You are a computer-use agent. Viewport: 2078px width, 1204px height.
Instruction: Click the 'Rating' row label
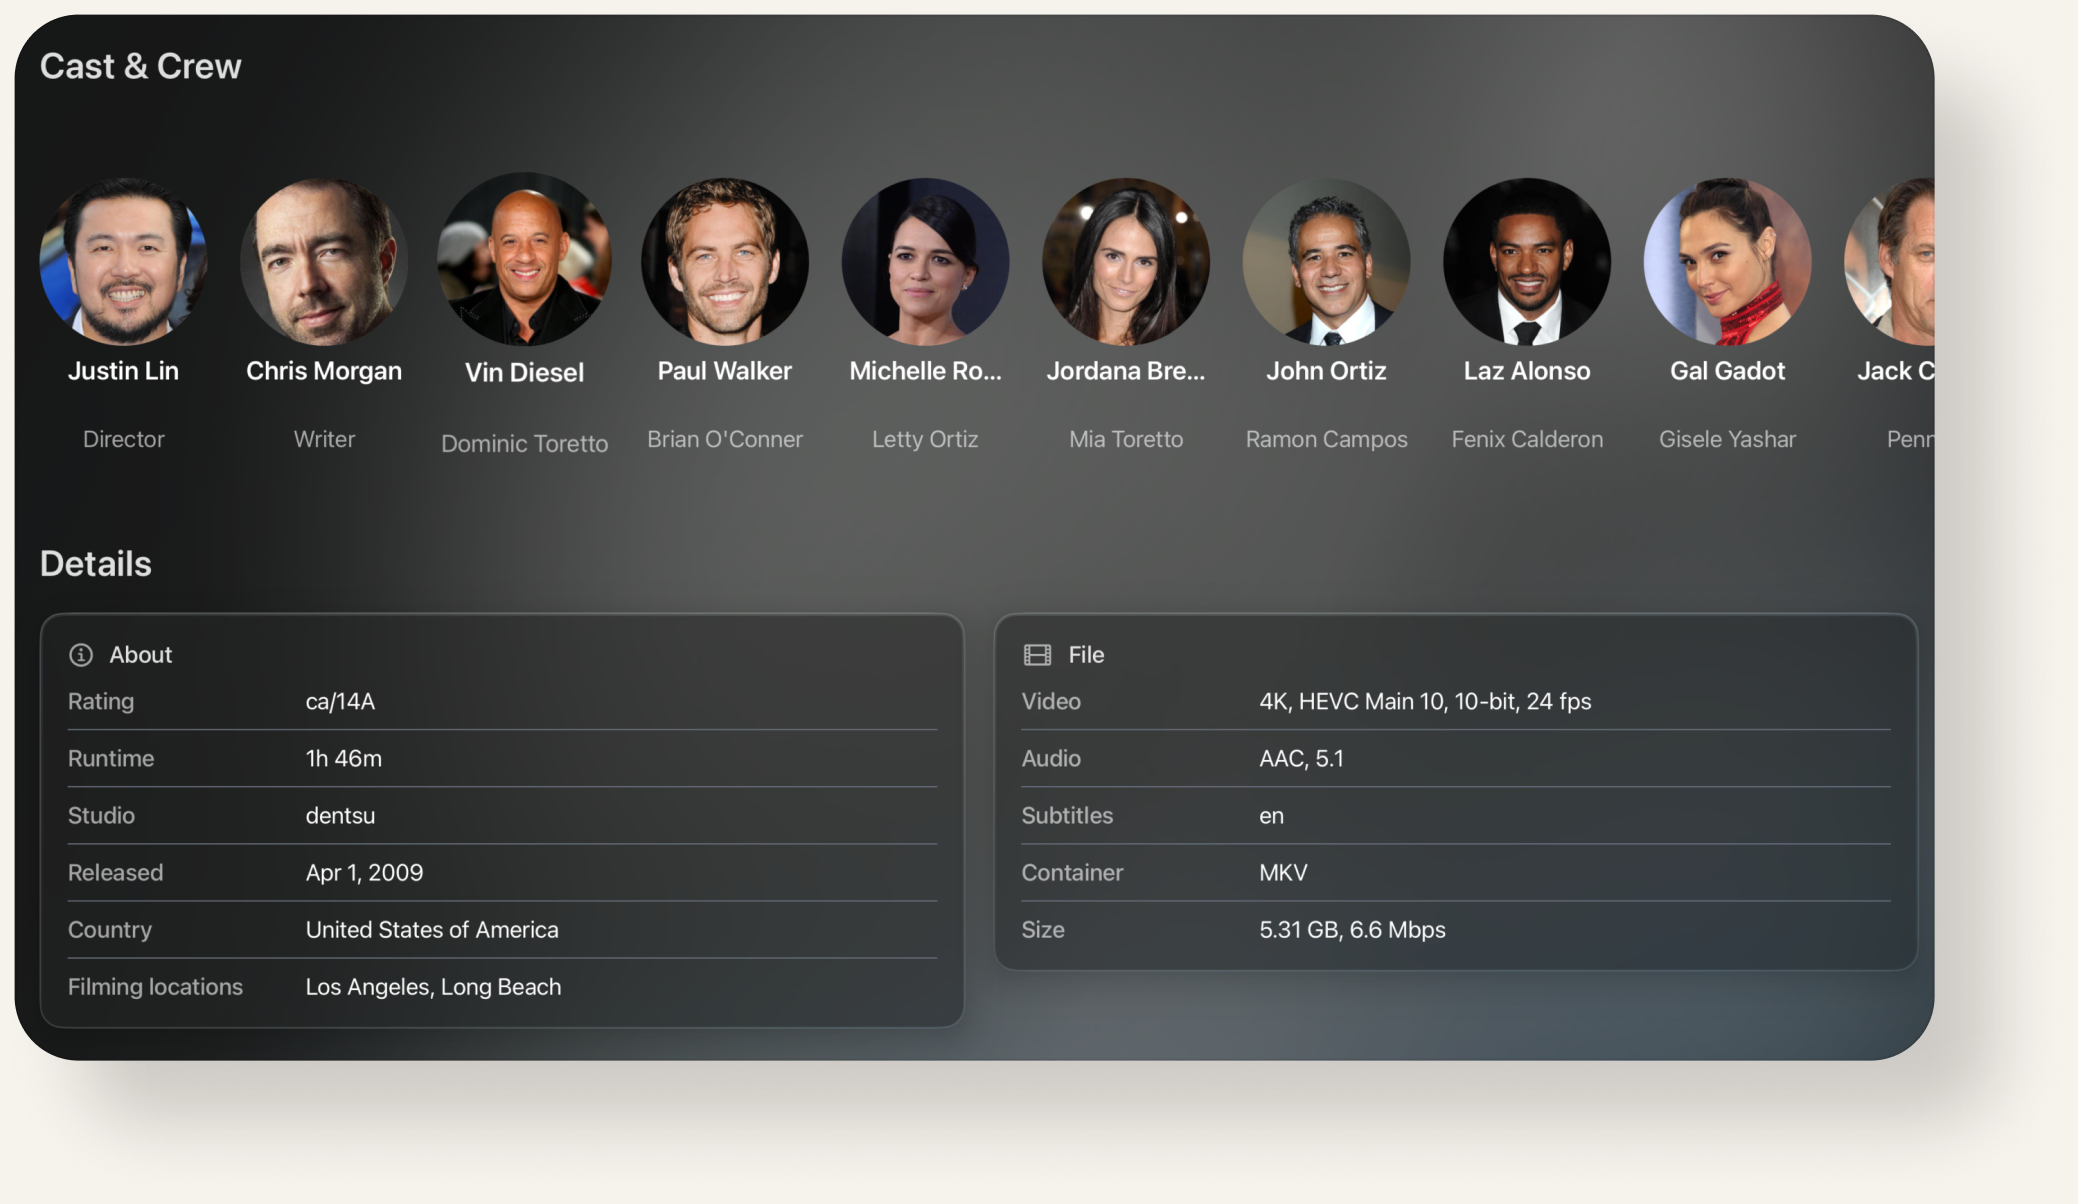pyautogui.click(x=101, y=702)
